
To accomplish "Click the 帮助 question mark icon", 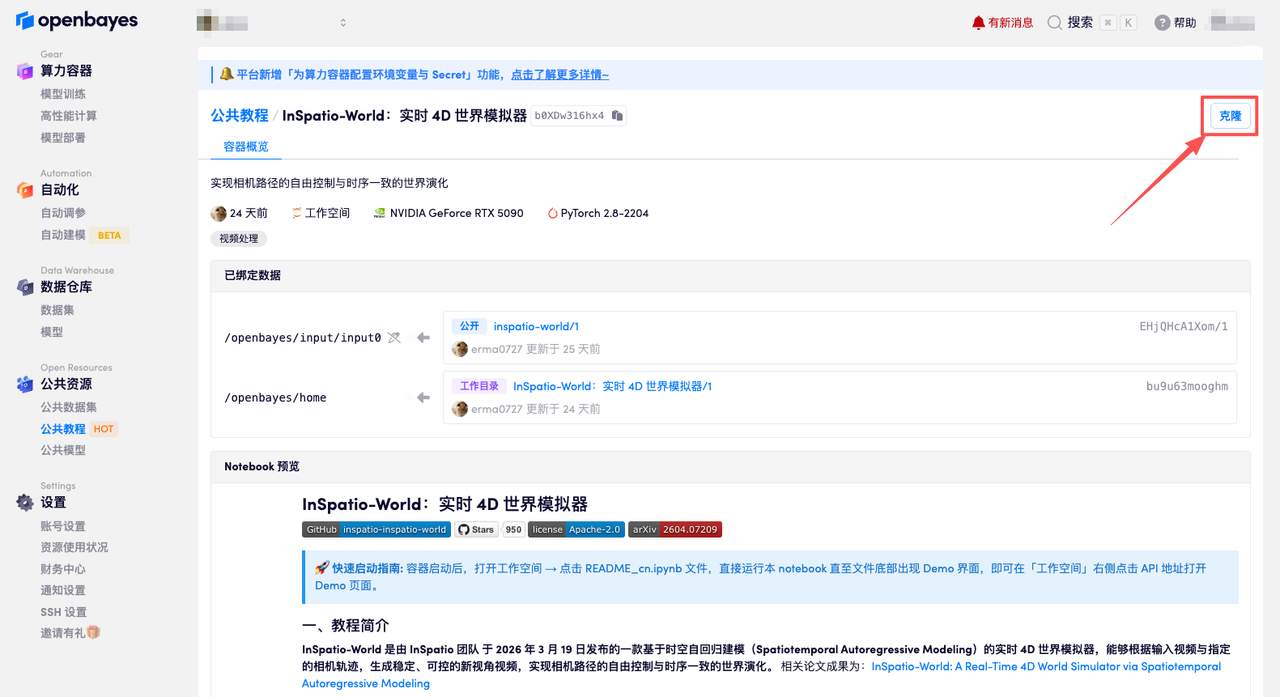I will tap(1162, 22).
